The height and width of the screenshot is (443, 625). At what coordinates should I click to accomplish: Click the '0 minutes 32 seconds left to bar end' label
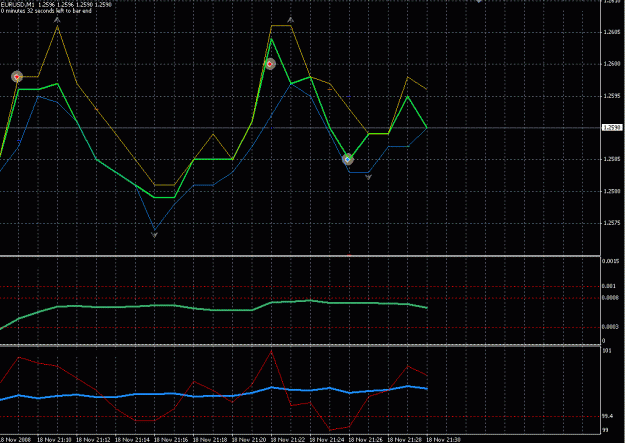[46, 11]
